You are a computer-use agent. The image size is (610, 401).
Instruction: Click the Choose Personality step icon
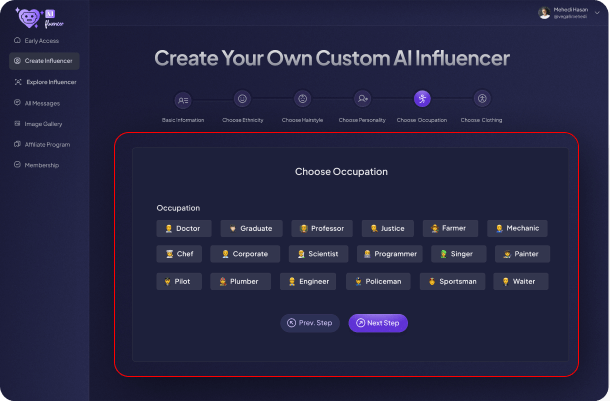point(363,99)
